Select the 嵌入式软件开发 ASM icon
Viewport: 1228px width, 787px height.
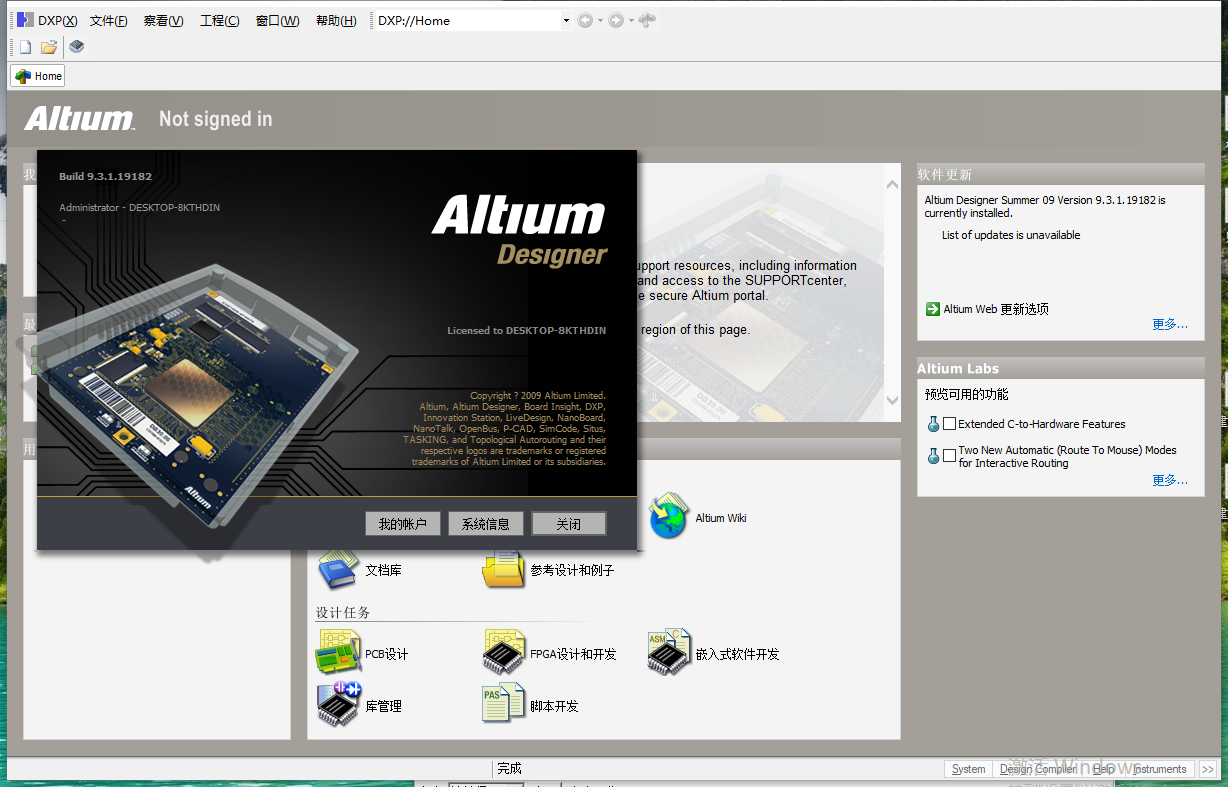(668, 651)
